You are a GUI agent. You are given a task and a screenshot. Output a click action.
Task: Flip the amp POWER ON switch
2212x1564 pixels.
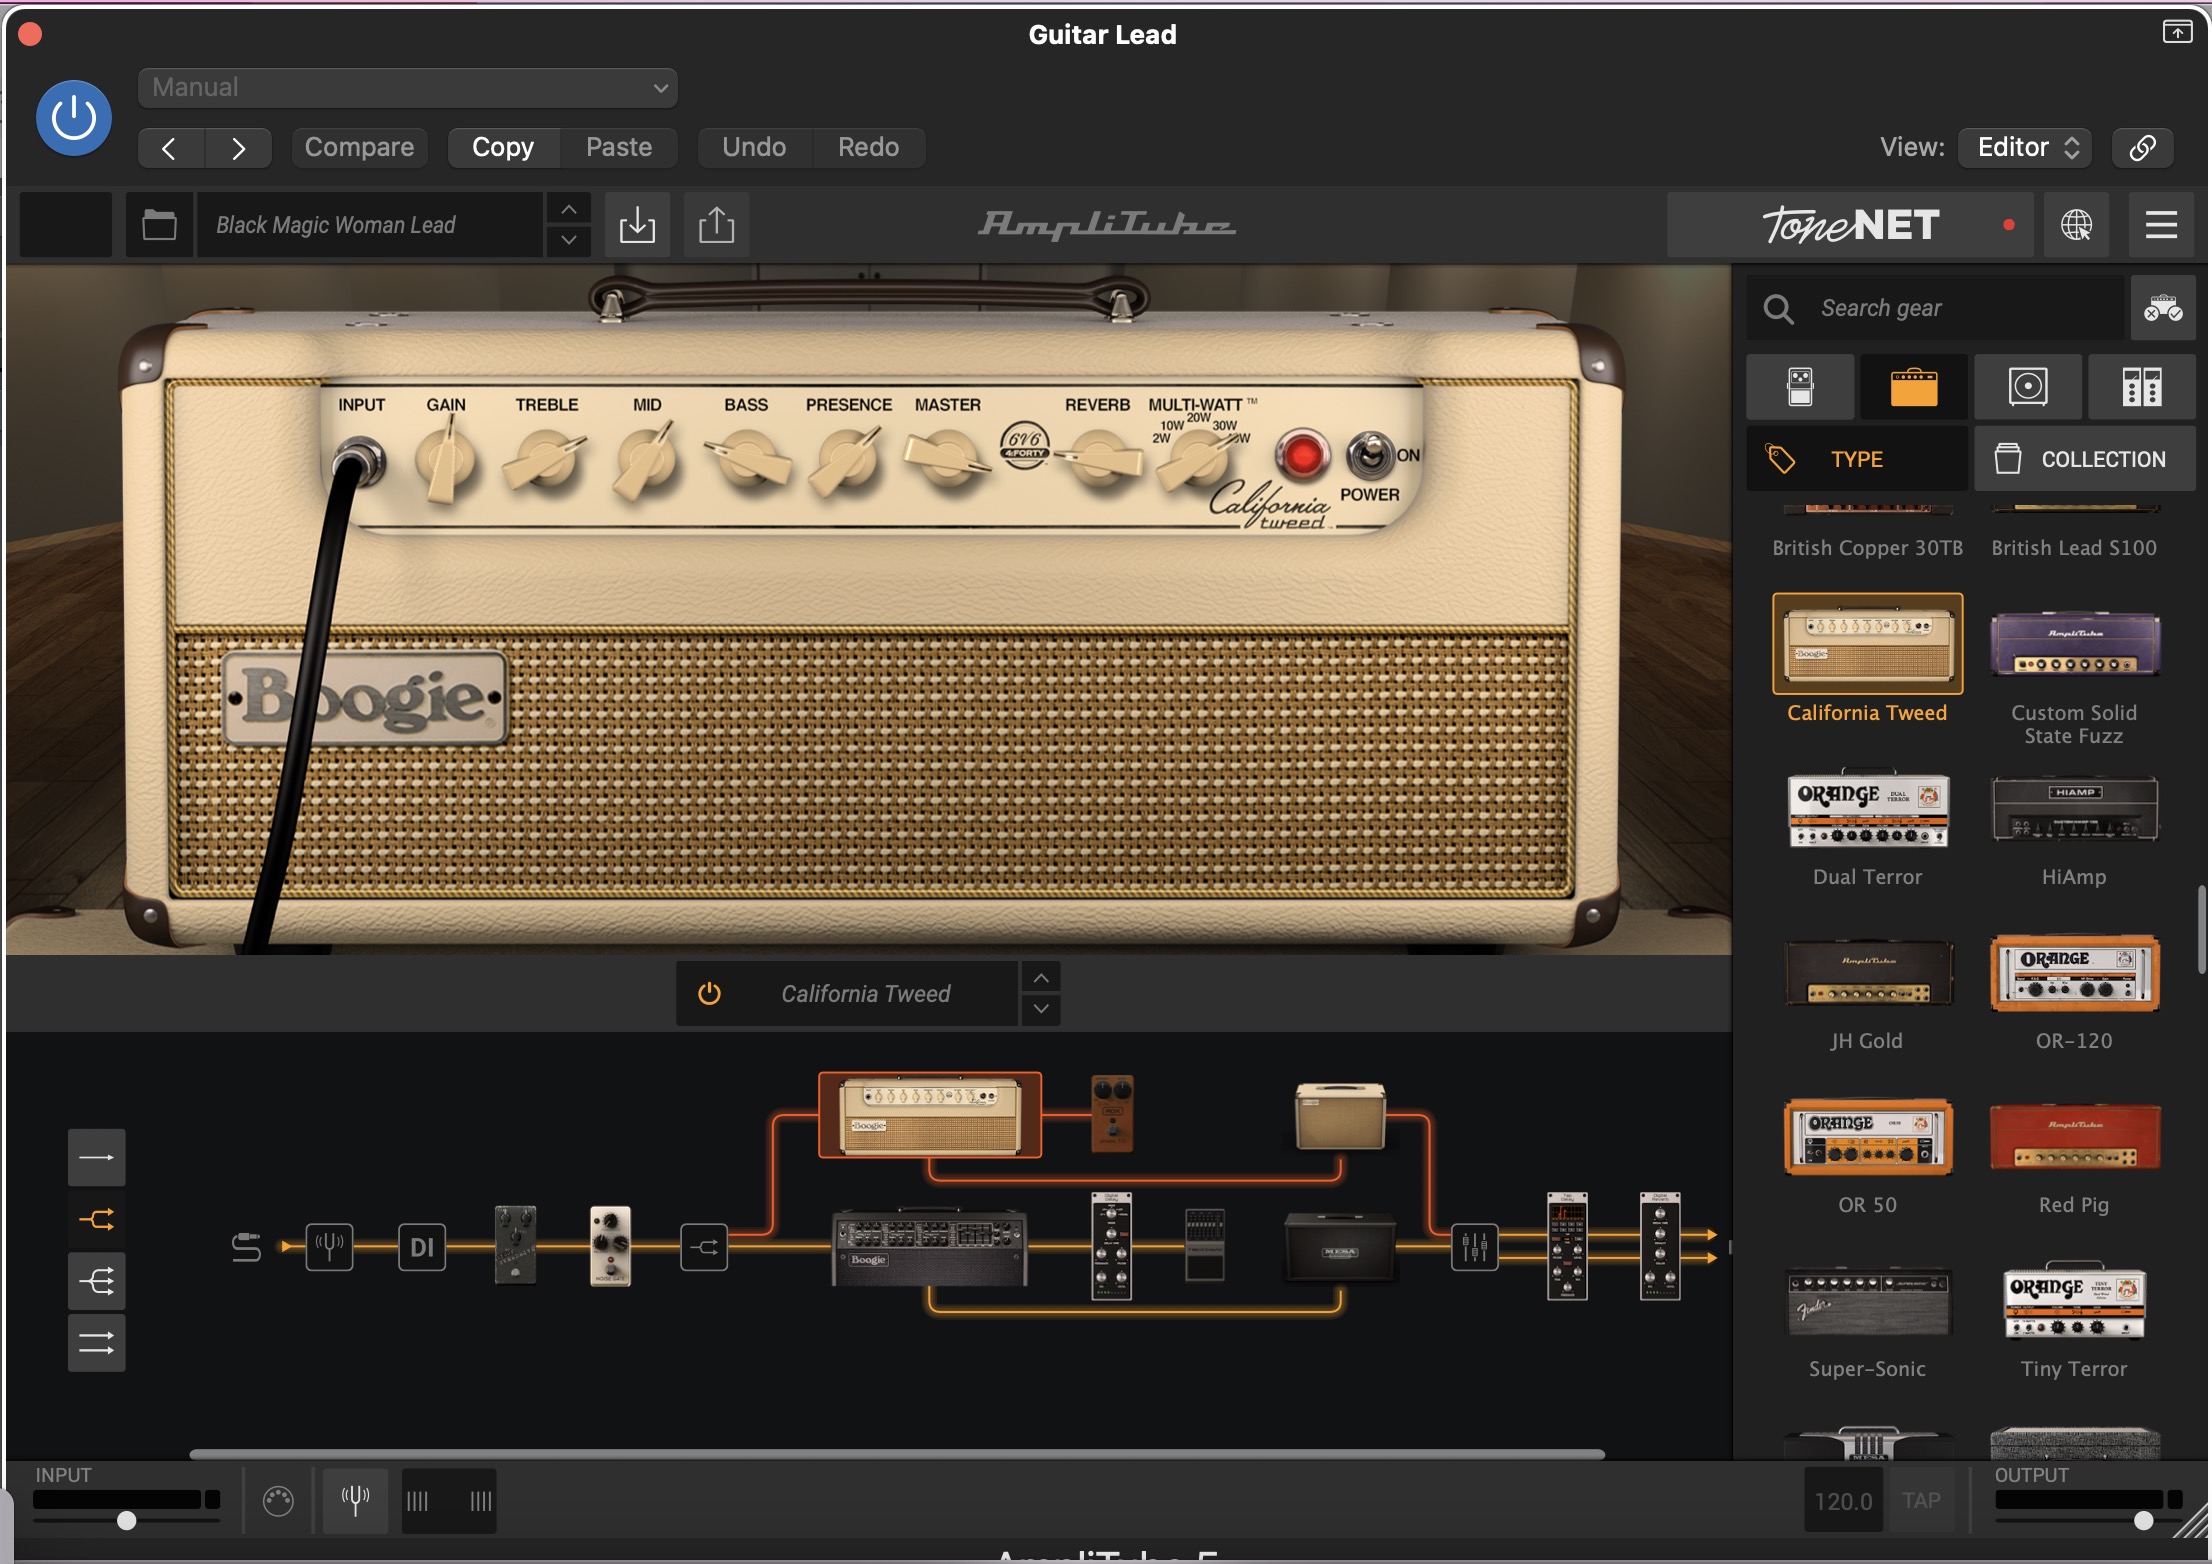1370,455
